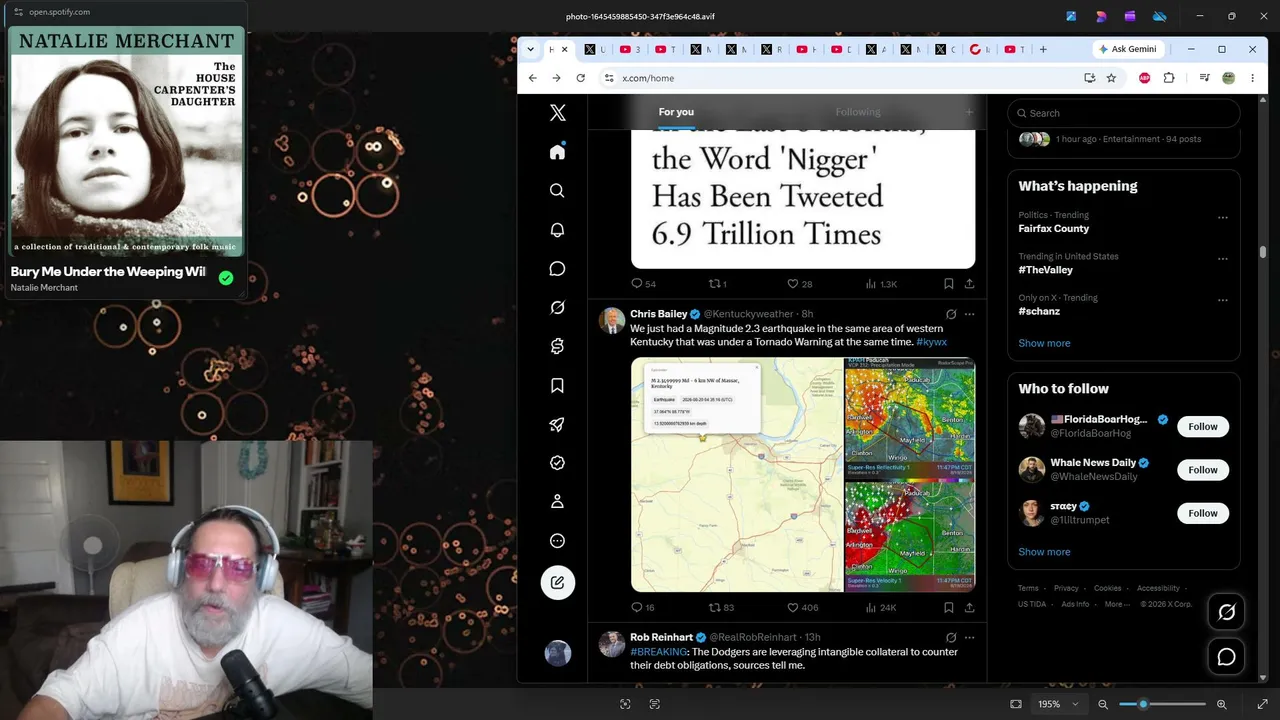
Task: Open the Natalie Merchant album cover thumbnail
Action: click(126, 141)
